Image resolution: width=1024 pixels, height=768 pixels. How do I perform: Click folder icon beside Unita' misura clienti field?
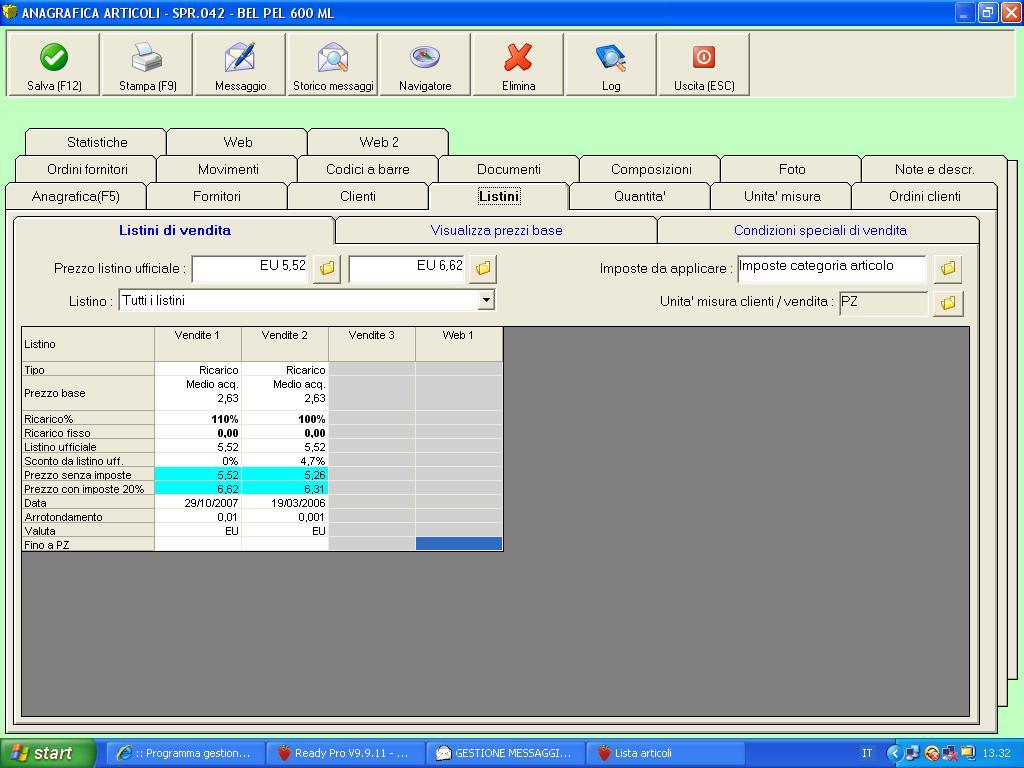[948, 302]
